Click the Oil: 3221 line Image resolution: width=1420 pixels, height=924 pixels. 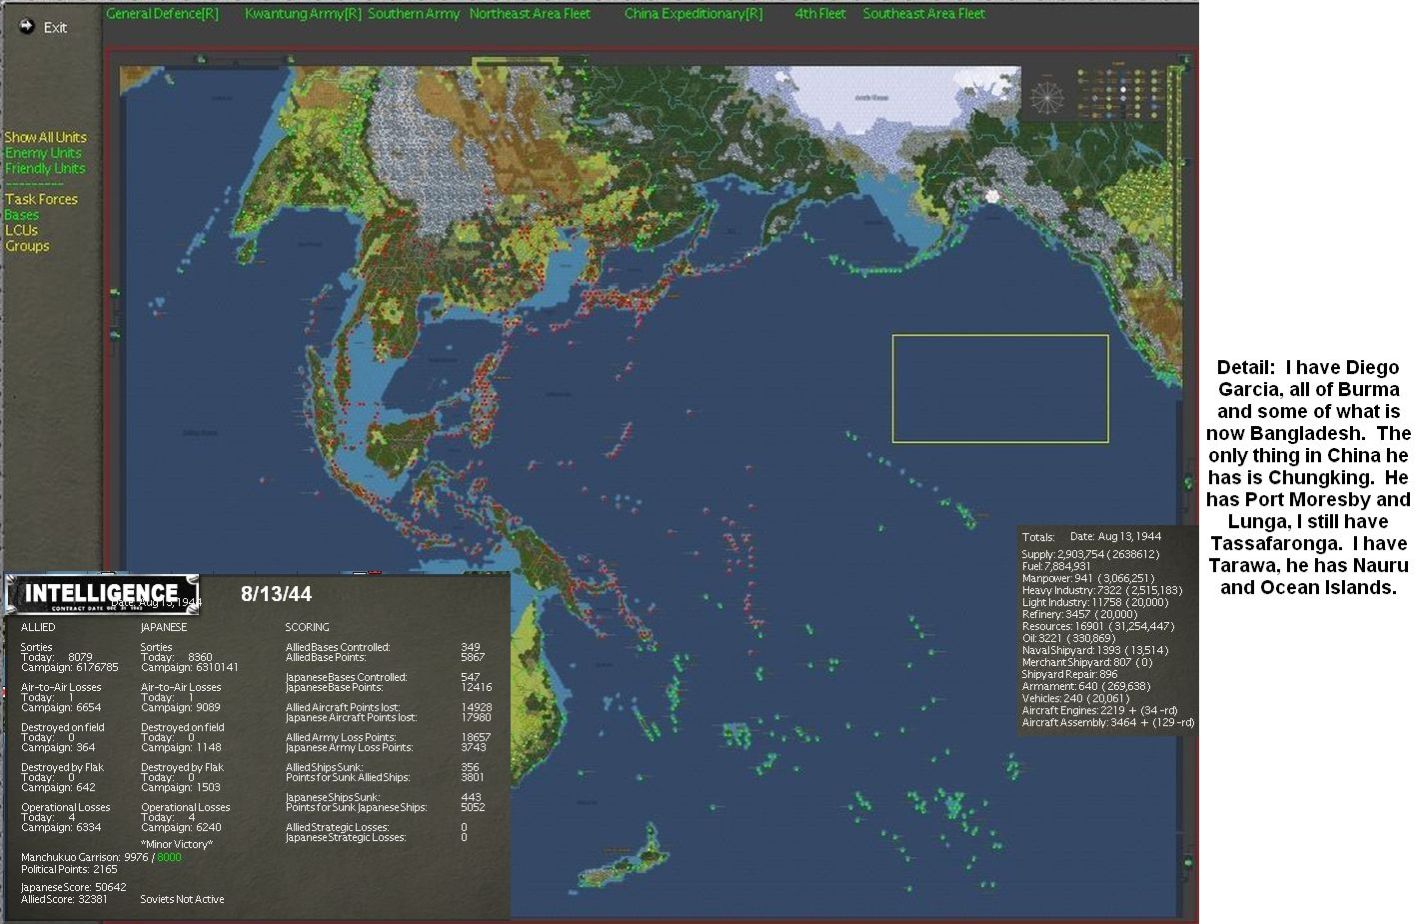[x=1068, y=638]
